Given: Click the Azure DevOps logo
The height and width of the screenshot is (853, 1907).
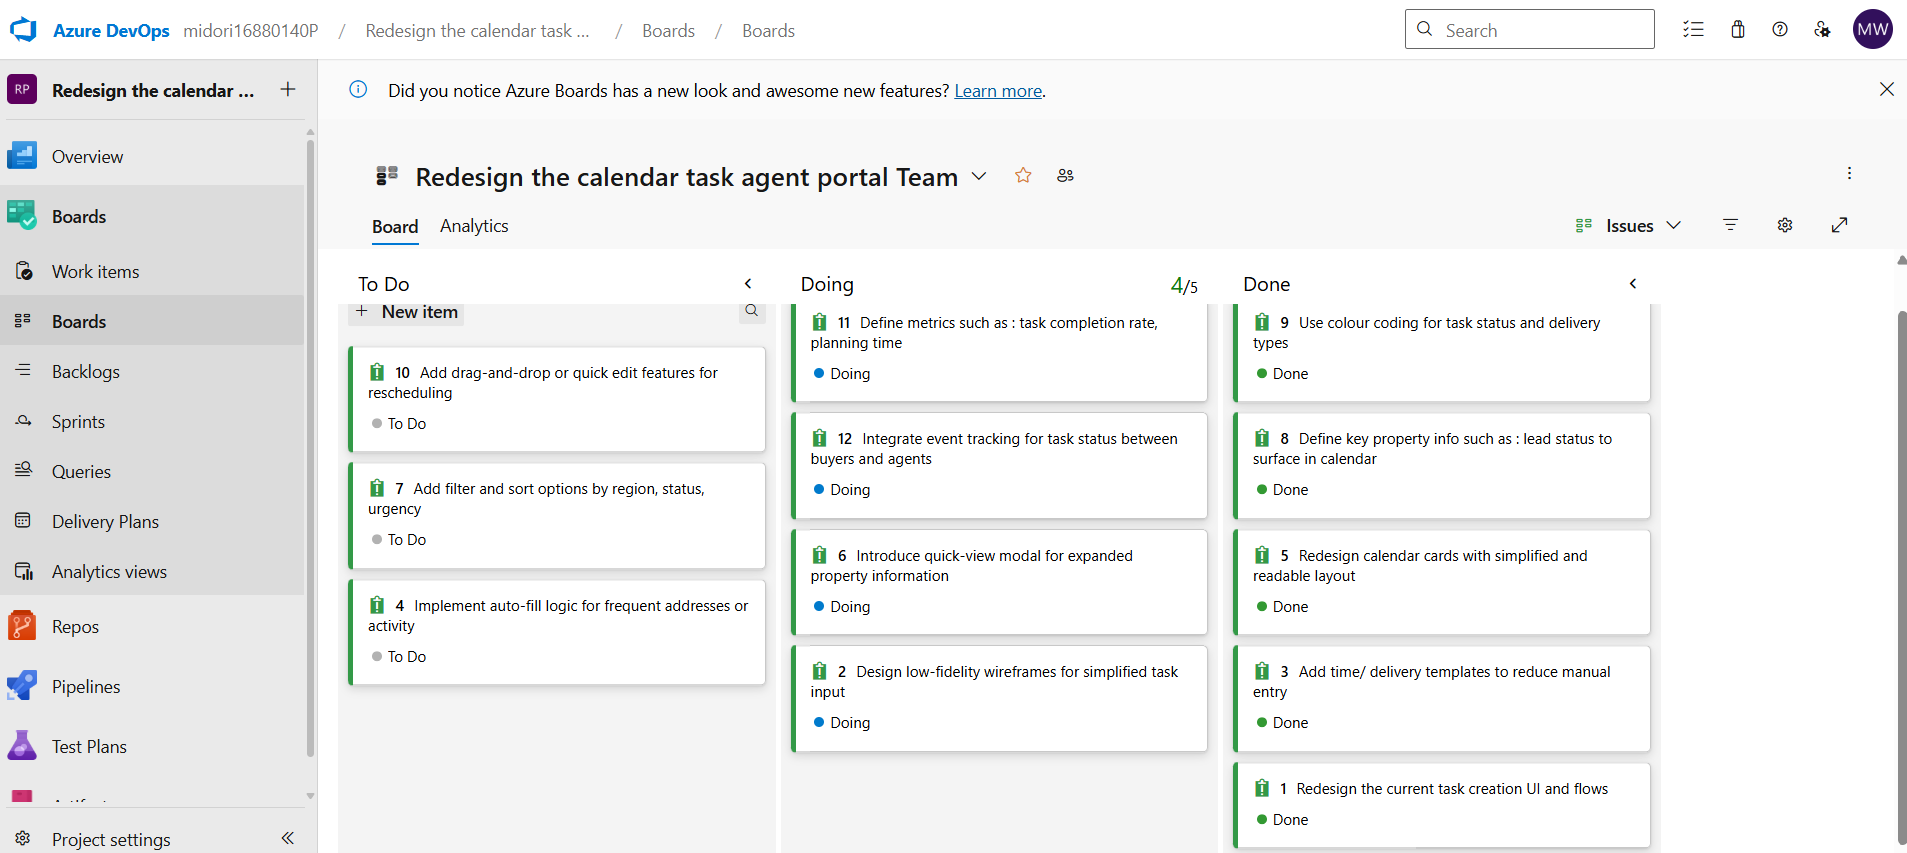Looking at the screenshot, I should click(x=23, y=30).
